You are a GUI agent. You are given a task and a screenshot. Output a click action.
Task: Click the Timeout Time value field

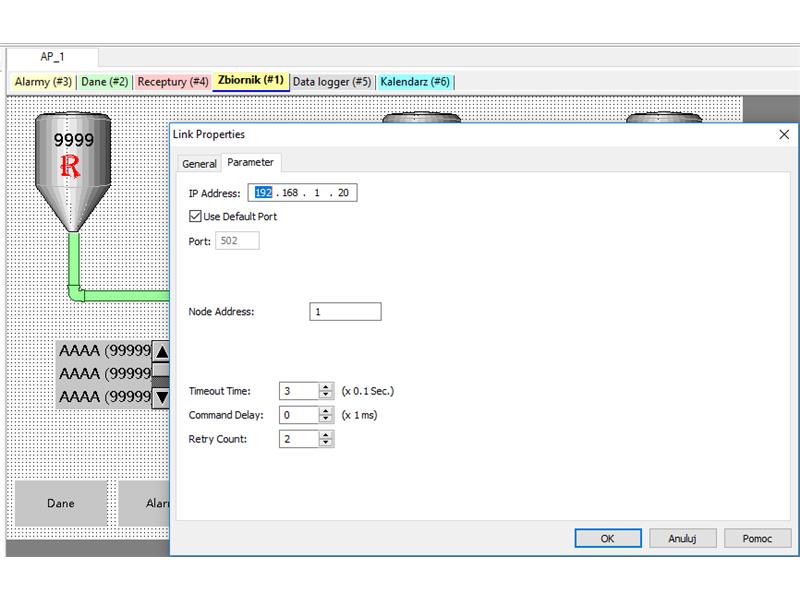[299, 391]
